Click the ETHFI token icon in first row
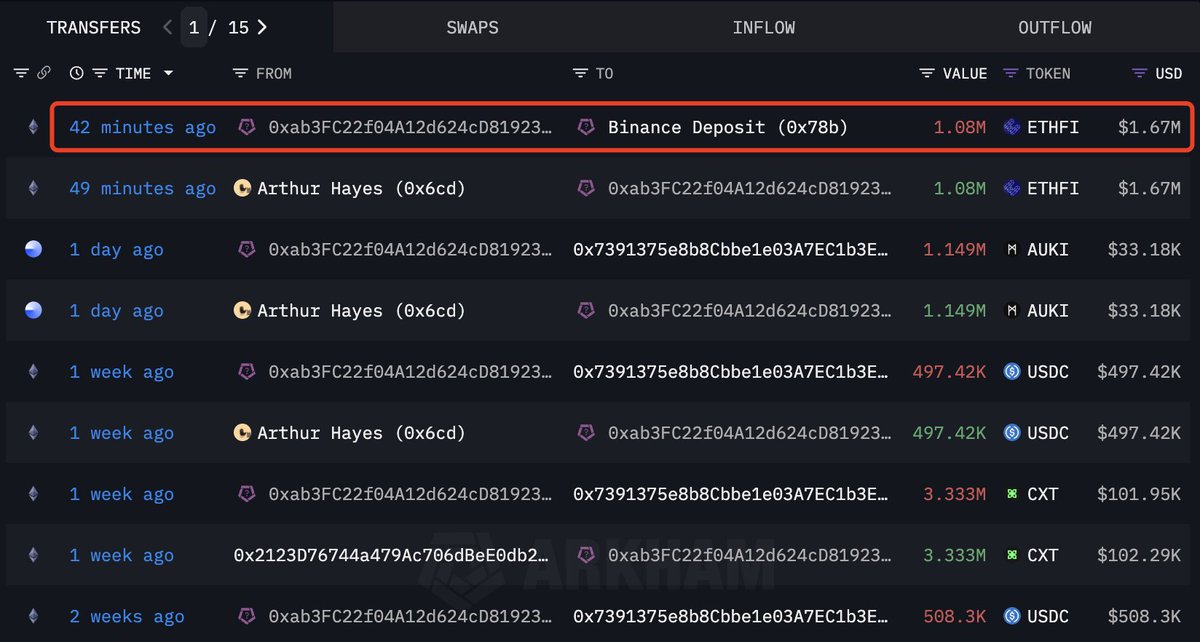This screenshot has height=642, width=1200. (1011, 127)
